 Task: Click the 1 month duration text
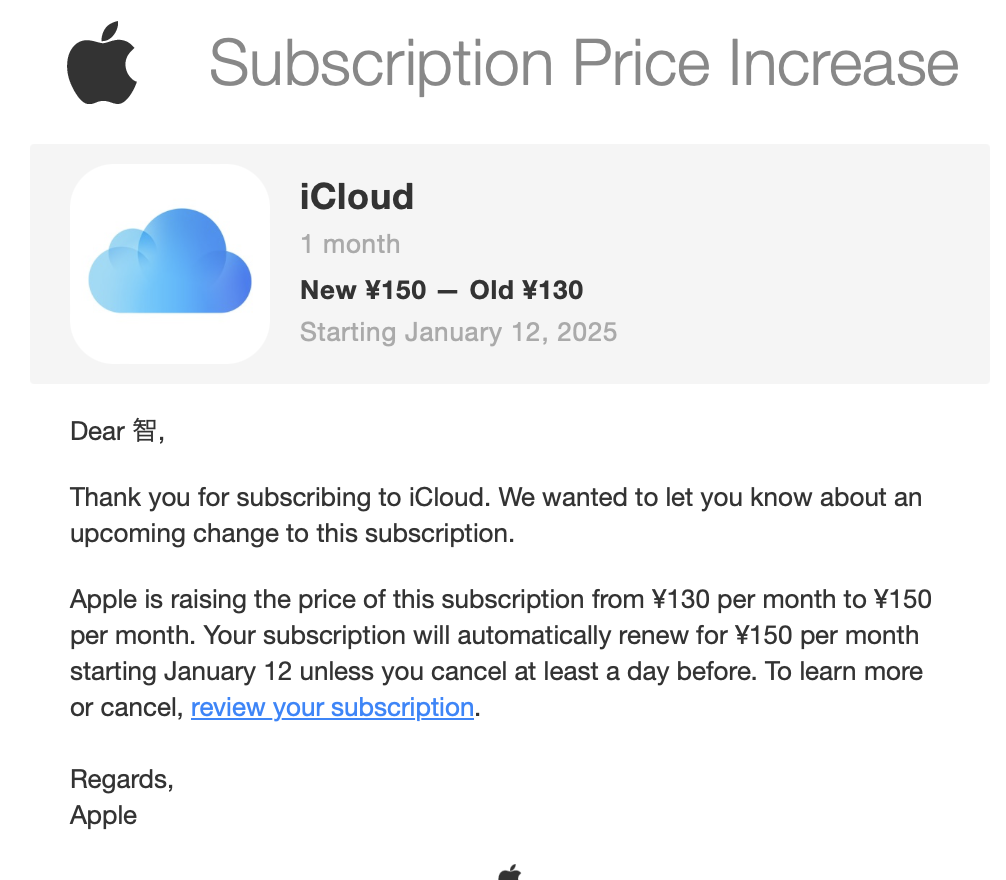350,244
